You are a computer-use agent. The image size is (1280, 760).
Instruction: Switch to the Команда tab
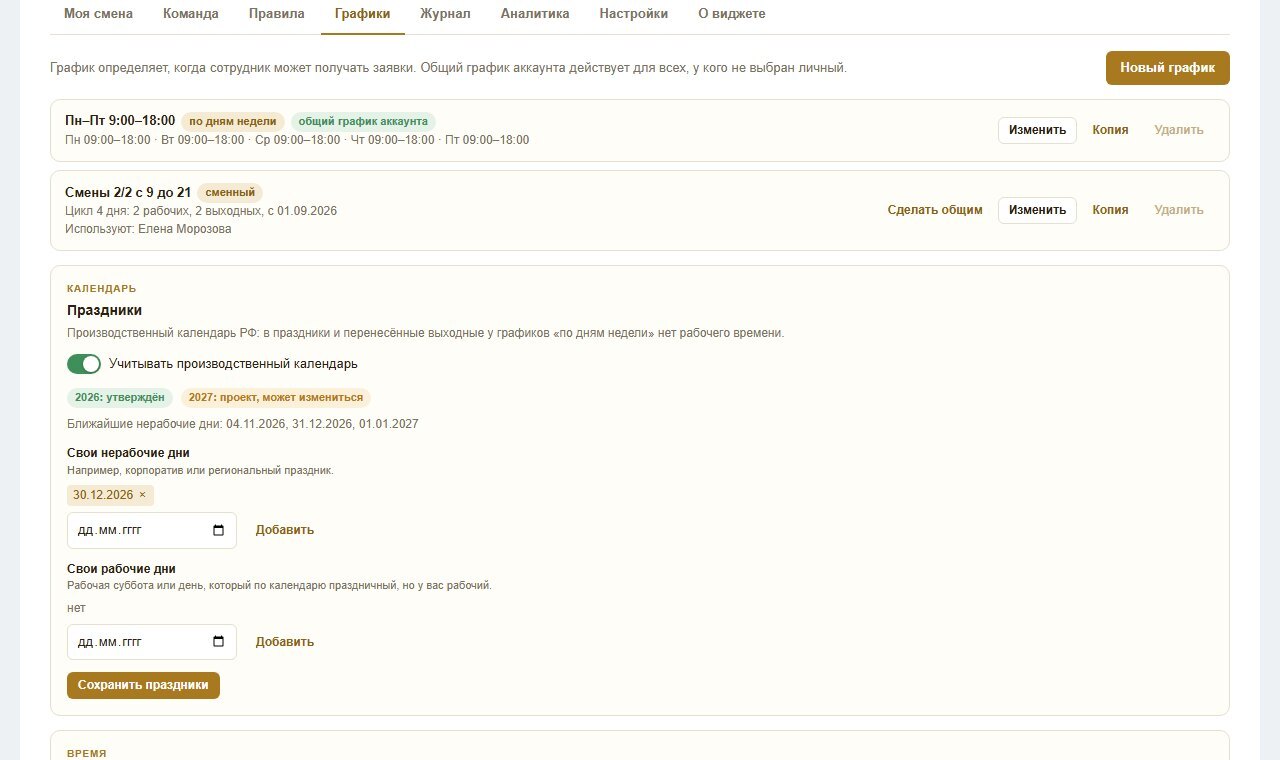(x=191, y=14)
